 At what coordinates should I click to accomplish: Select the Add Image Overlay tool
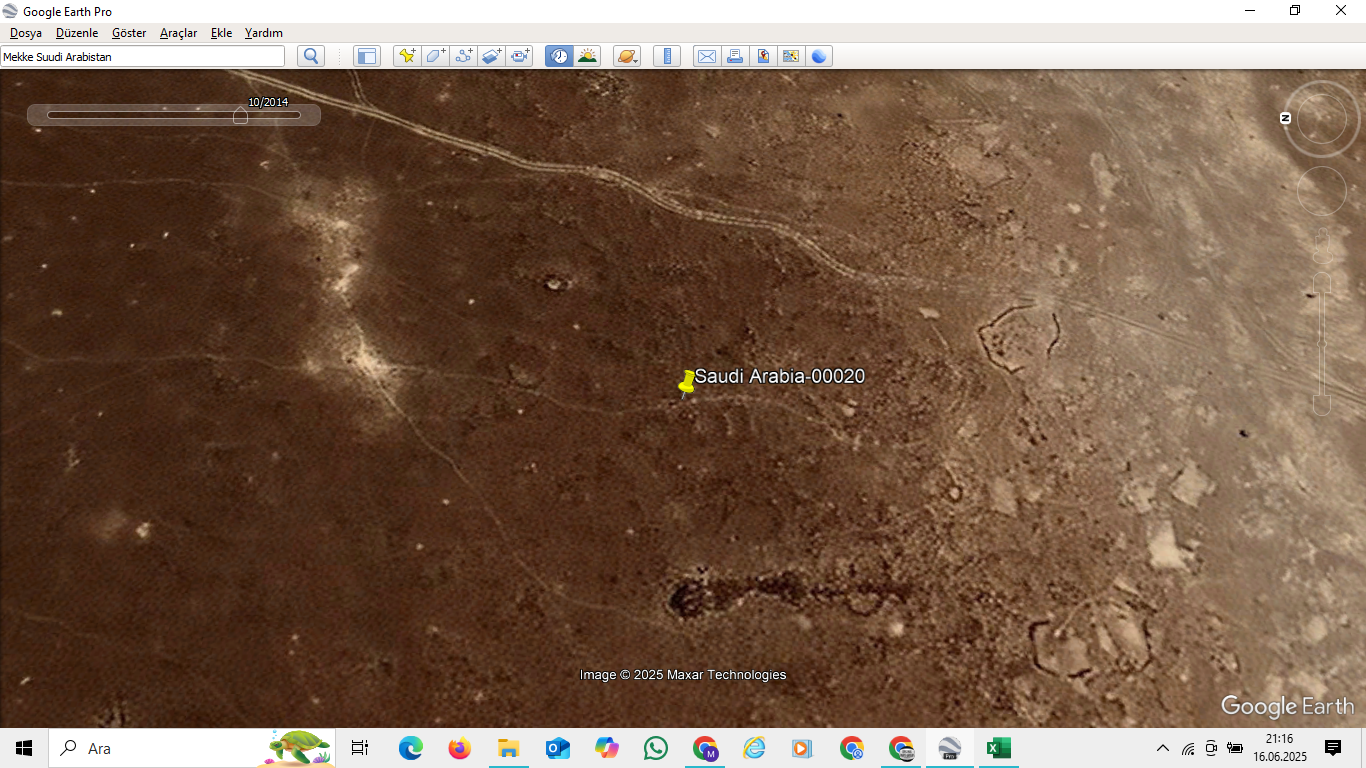click(x=491, y=56)
